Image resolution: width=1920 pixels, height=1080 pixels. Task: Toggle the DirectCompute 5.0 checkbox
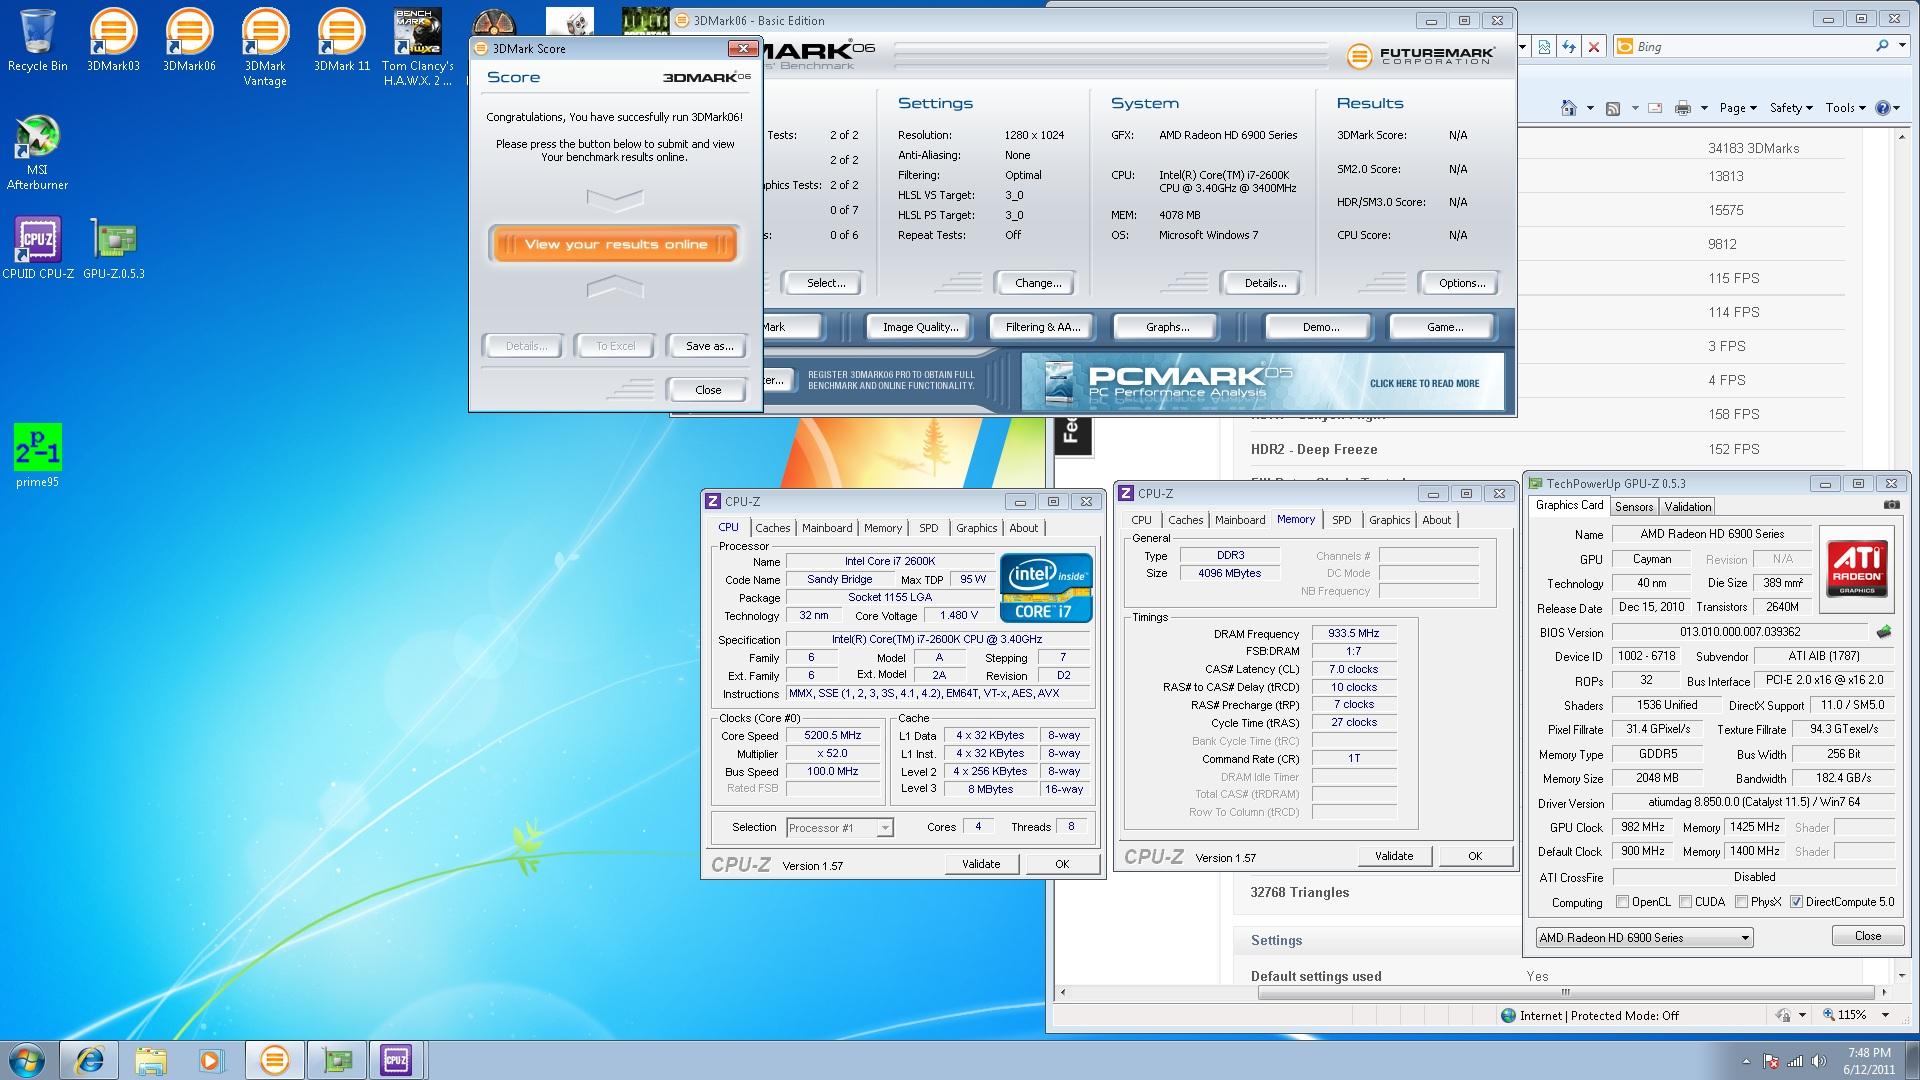(1796, 902)
